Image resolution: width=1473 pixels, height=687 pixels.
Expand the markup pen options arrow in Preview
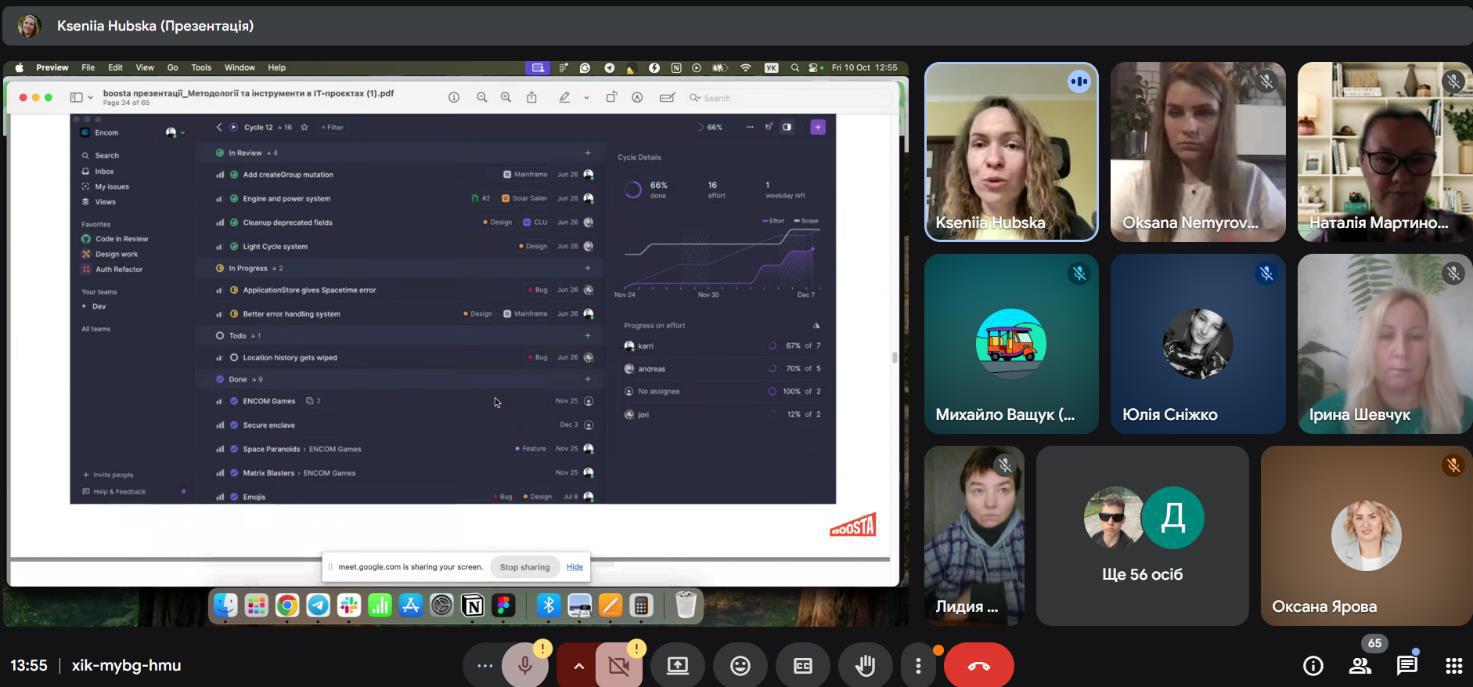[586, 98]
